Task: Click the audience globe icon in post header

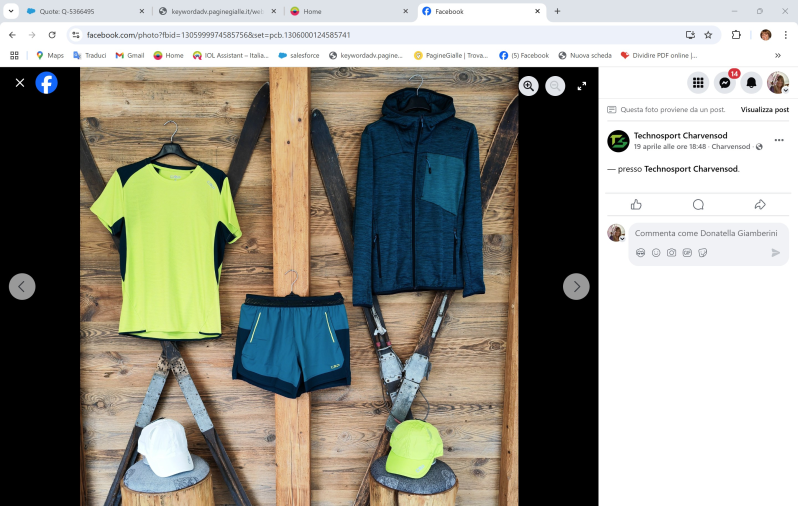Action: click(x=759, y=147)
